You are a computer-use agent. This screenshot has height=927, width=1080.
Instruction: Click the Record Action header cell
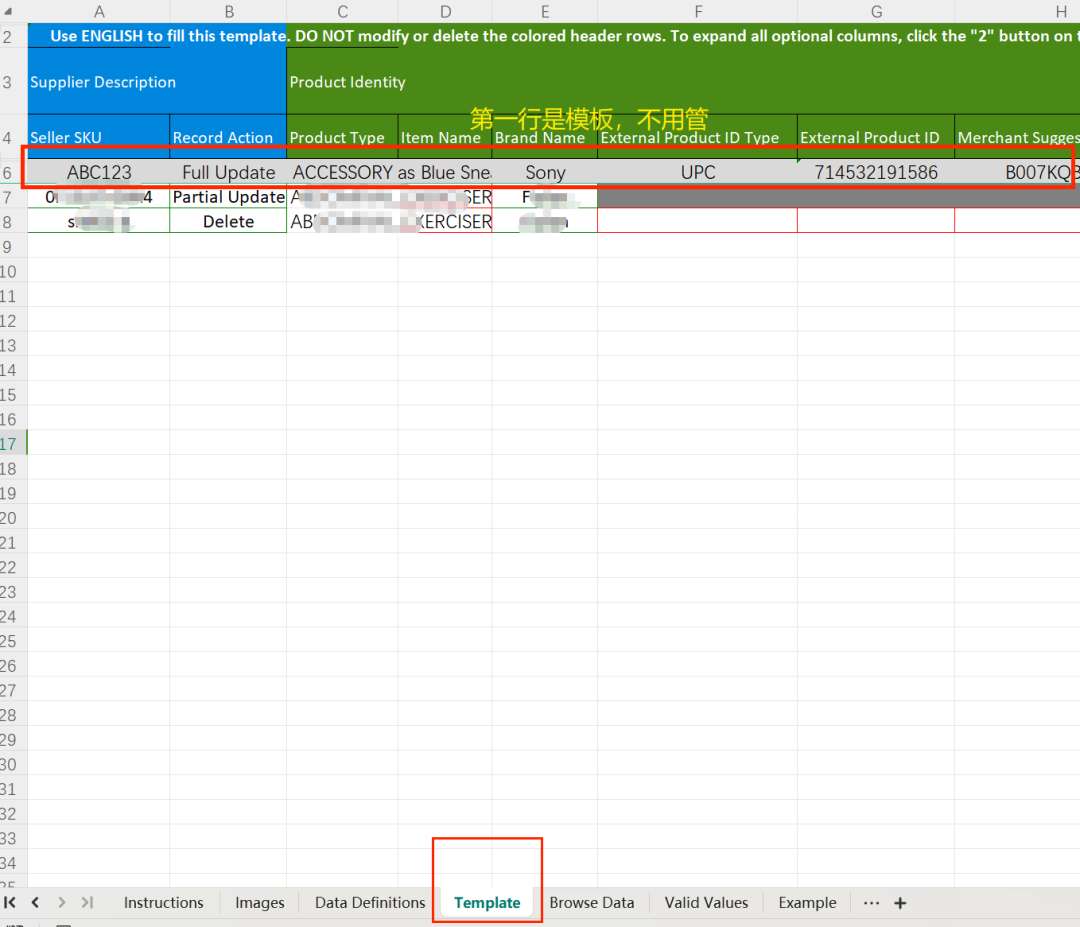229,136
